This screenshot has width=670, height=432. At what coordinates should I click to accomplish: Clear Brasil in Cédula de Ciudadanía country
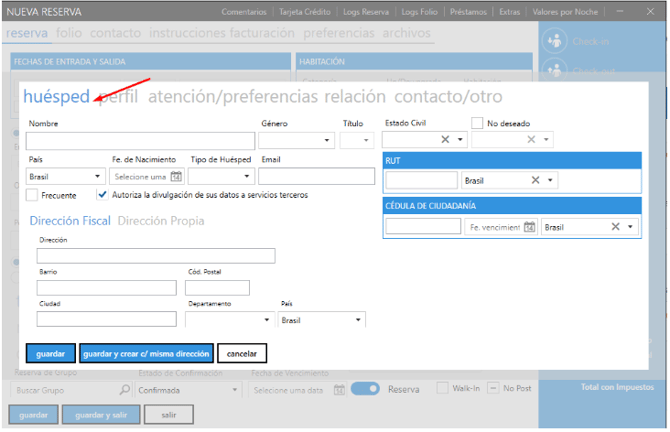pyautogui.click(x=616, y=227)
